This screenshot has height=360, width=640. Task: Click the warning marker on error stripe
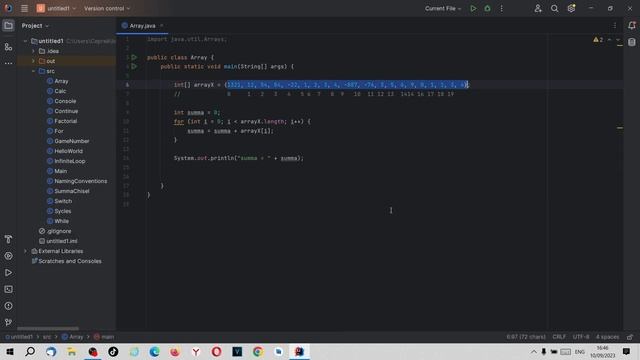[620, 128]
